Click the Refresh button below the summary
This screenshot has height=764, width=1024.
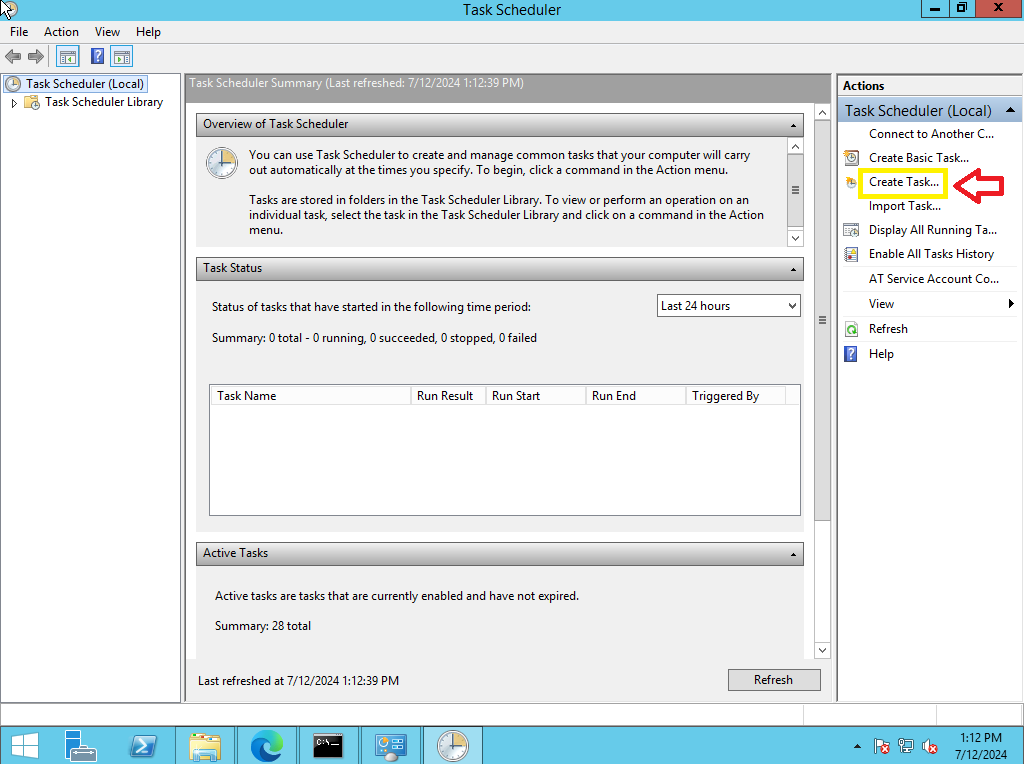[x=774, y=680]
